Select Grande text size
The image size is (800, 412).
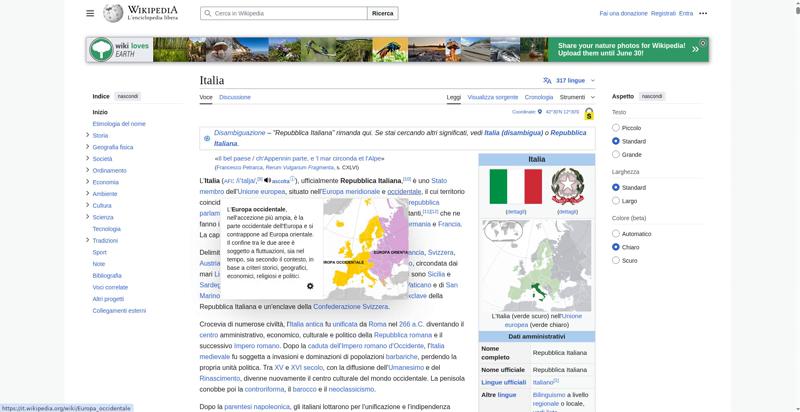[x=616, y=154]
